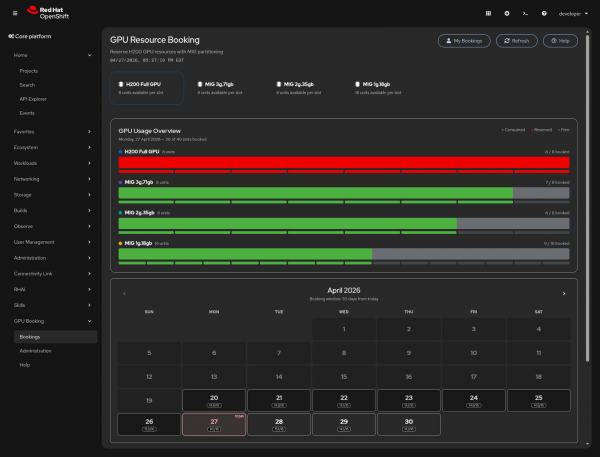Expand the Administration navigation section
The width and height of the screenshot is (600, 457).
point(52,258)
